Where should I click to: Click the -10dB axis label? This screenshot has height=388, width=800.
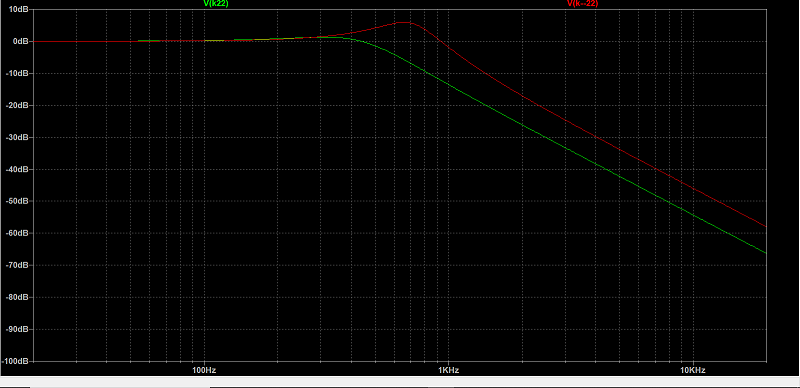coord(17,74)
